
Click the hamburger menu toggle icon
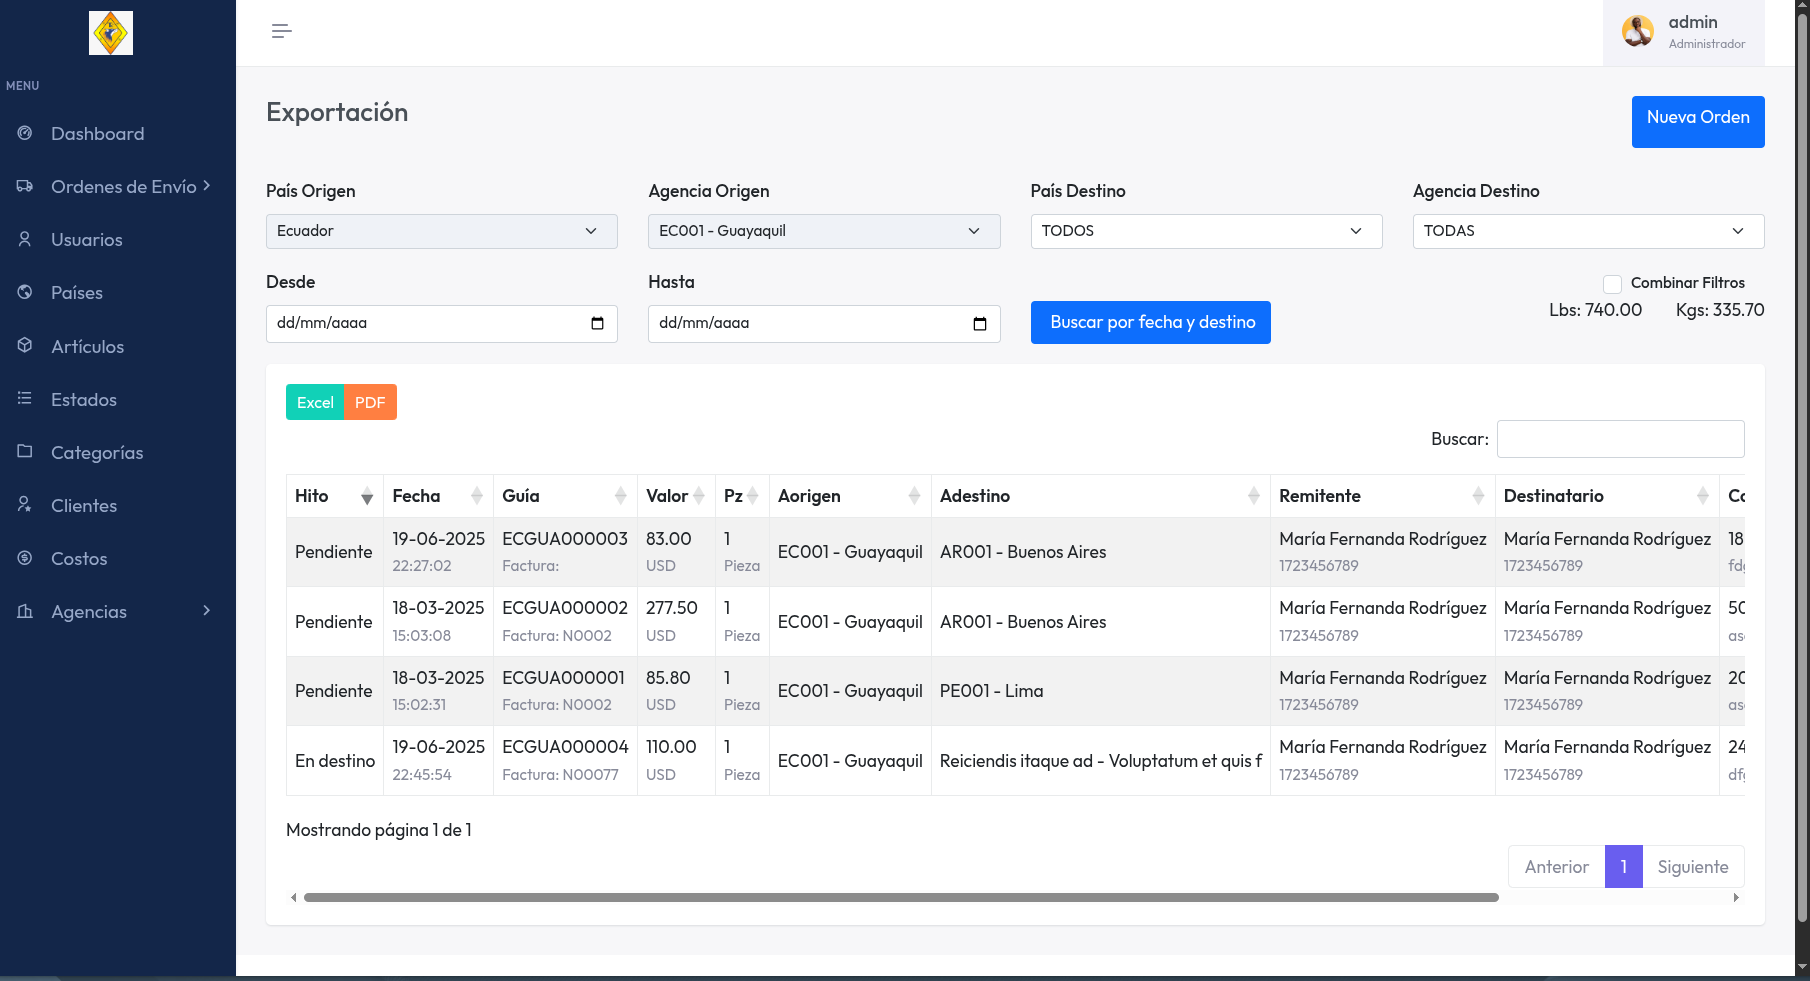(x=281, y=31)
